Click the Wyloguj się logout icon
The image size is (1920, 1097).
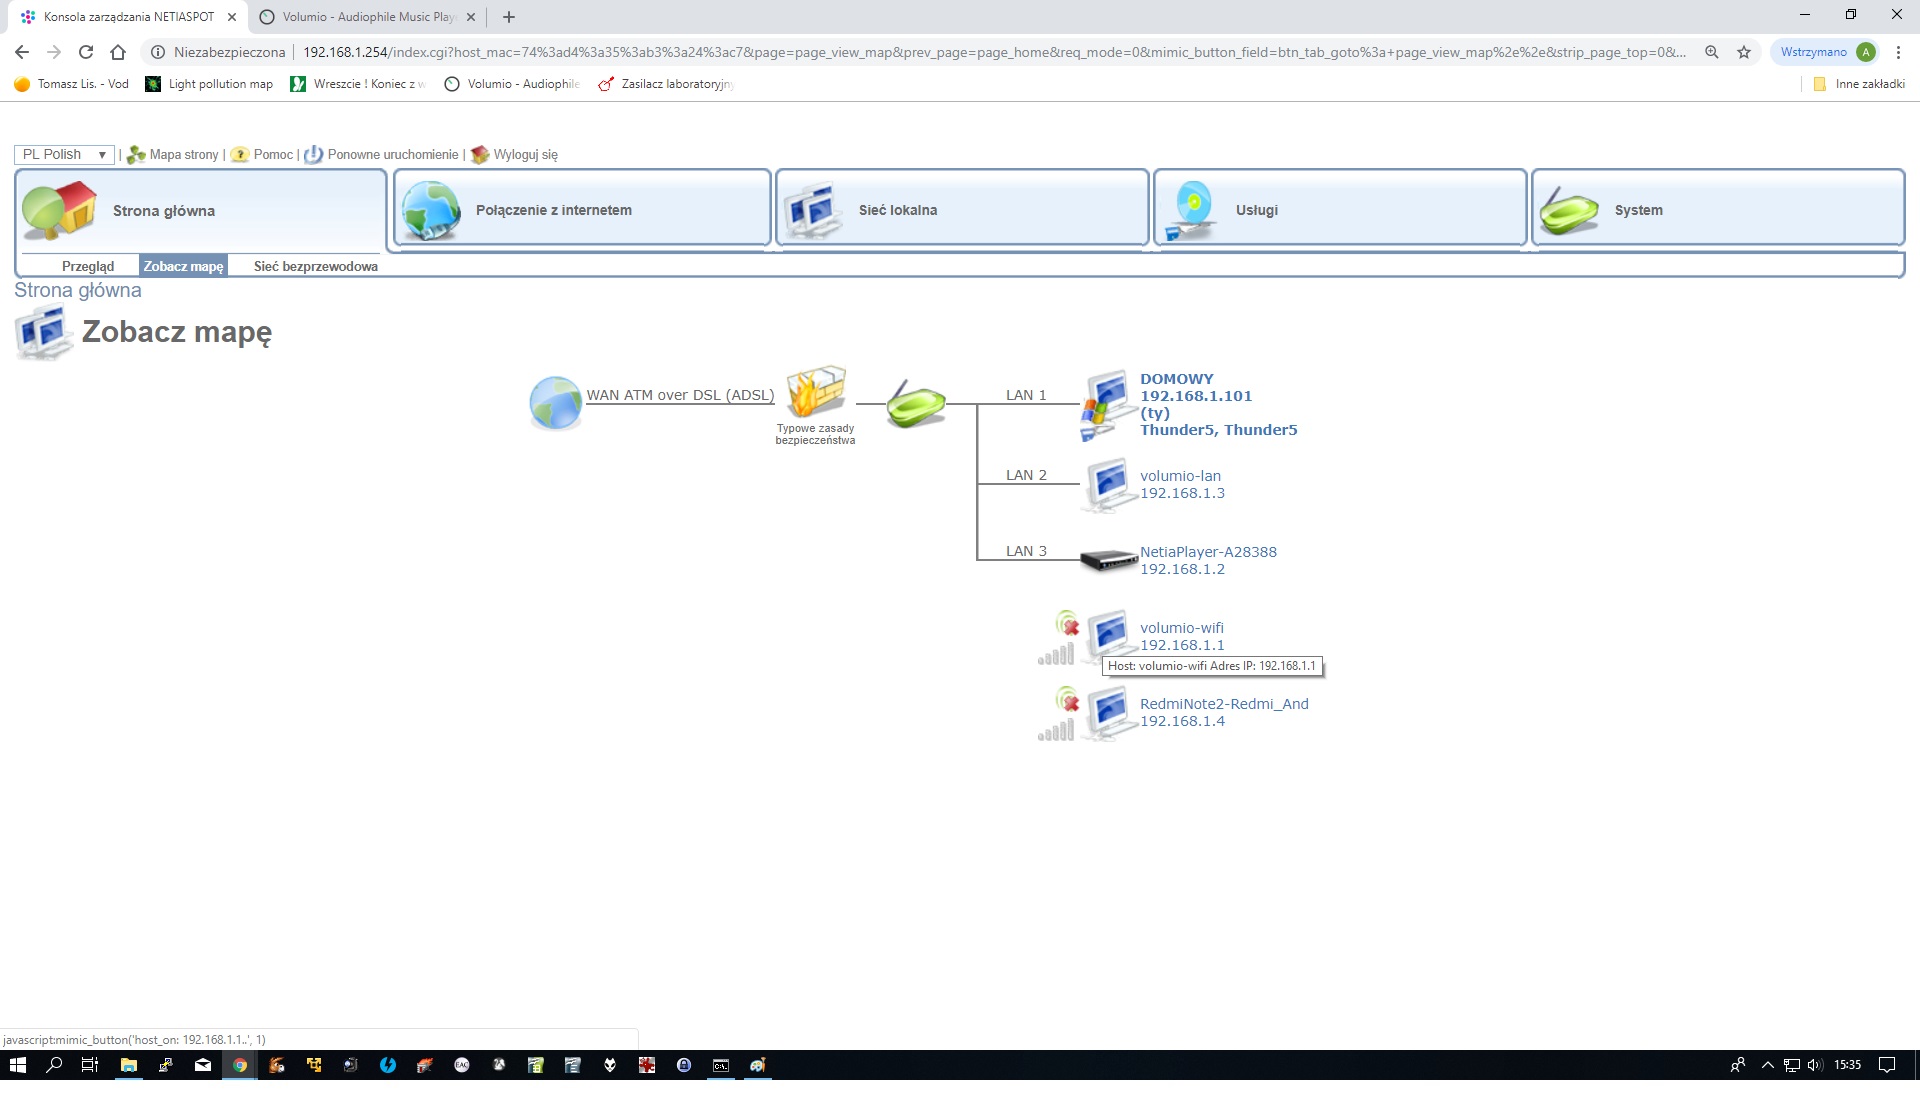click(x=480, y=155)
